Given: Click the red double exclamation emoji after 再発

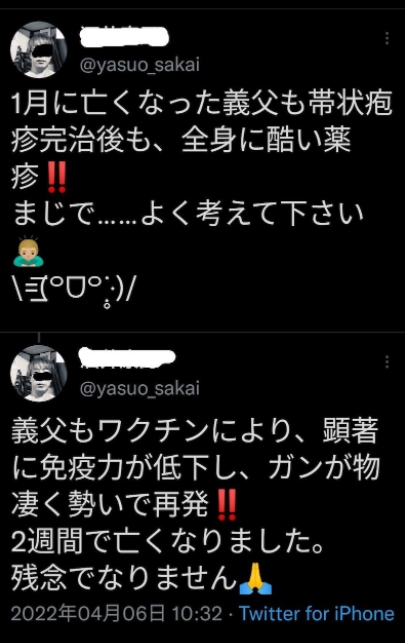Looking at the screenshot, I should pyautogui.click(x=227, y=505).
